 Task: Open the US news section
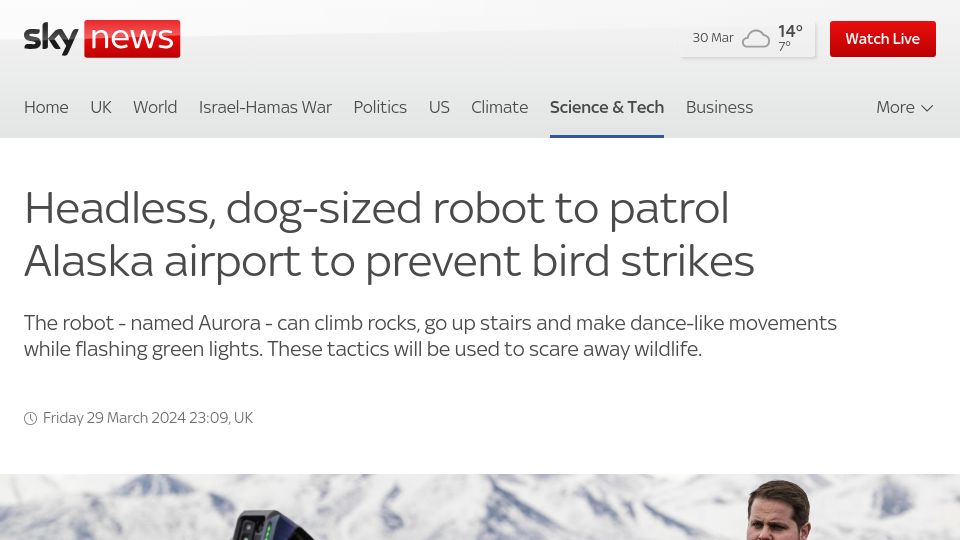click(x=439, y=107)
